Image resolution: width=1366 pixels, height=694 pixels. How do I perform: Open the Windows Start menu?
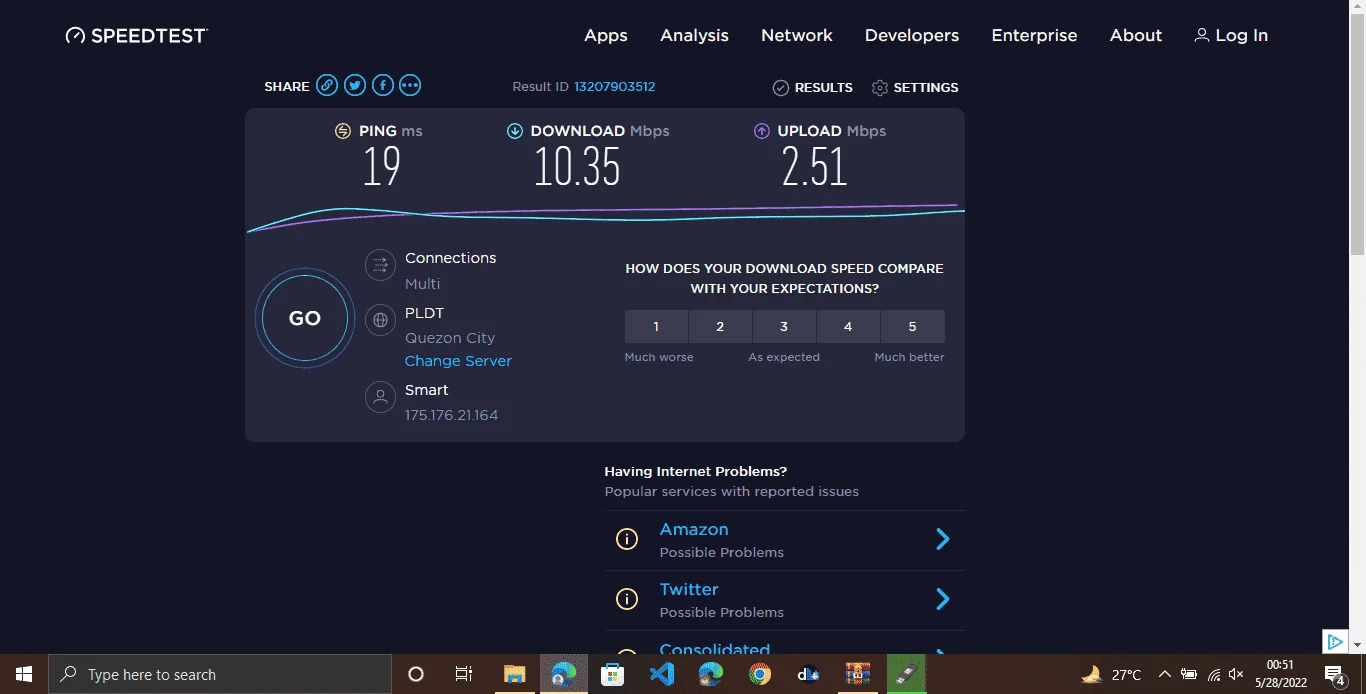point(24,674)
